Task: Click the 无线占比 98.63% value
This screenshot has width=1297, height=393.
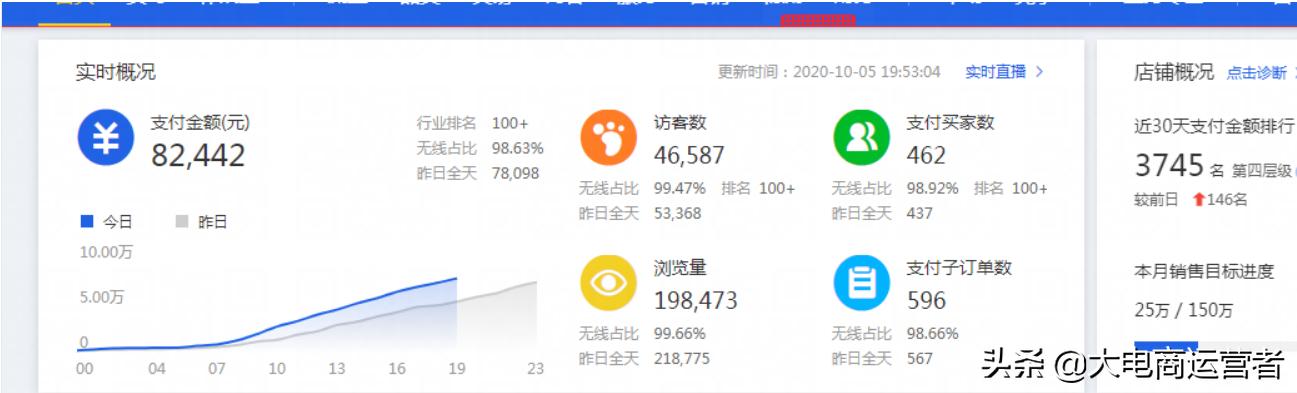Action: click(x=517, y=148)
